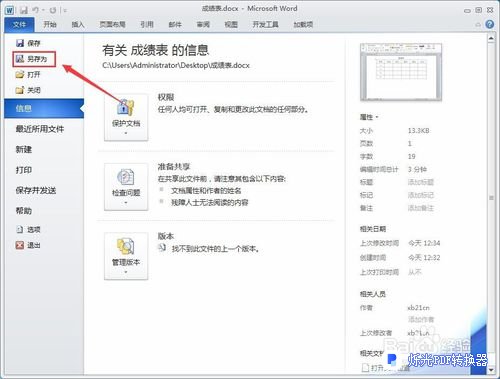
Task: Click the 权限 heading
Action: click(166, 97)
